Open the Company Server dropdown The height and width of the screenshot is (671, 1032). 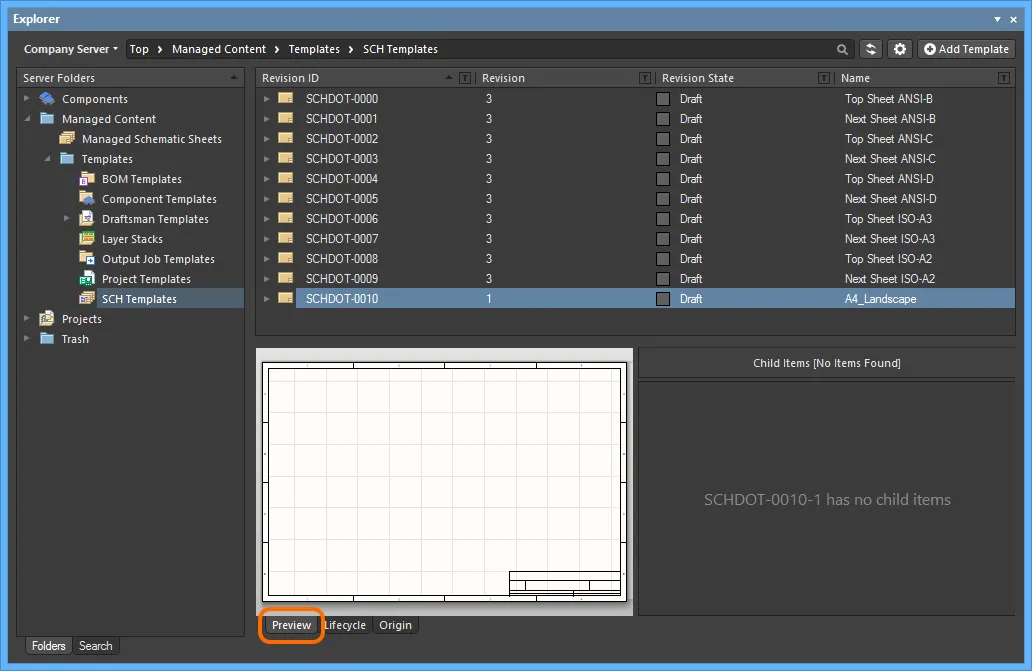(70, 49)
